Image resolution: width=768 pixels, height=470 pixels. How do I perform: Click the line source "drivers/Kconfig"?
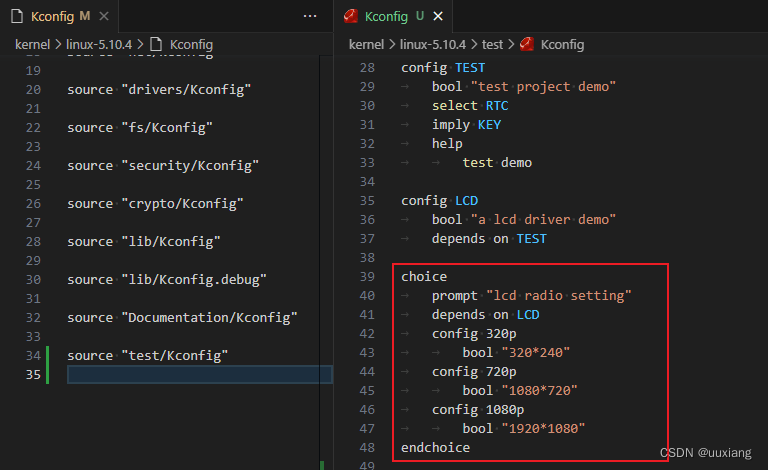(159, 90)
